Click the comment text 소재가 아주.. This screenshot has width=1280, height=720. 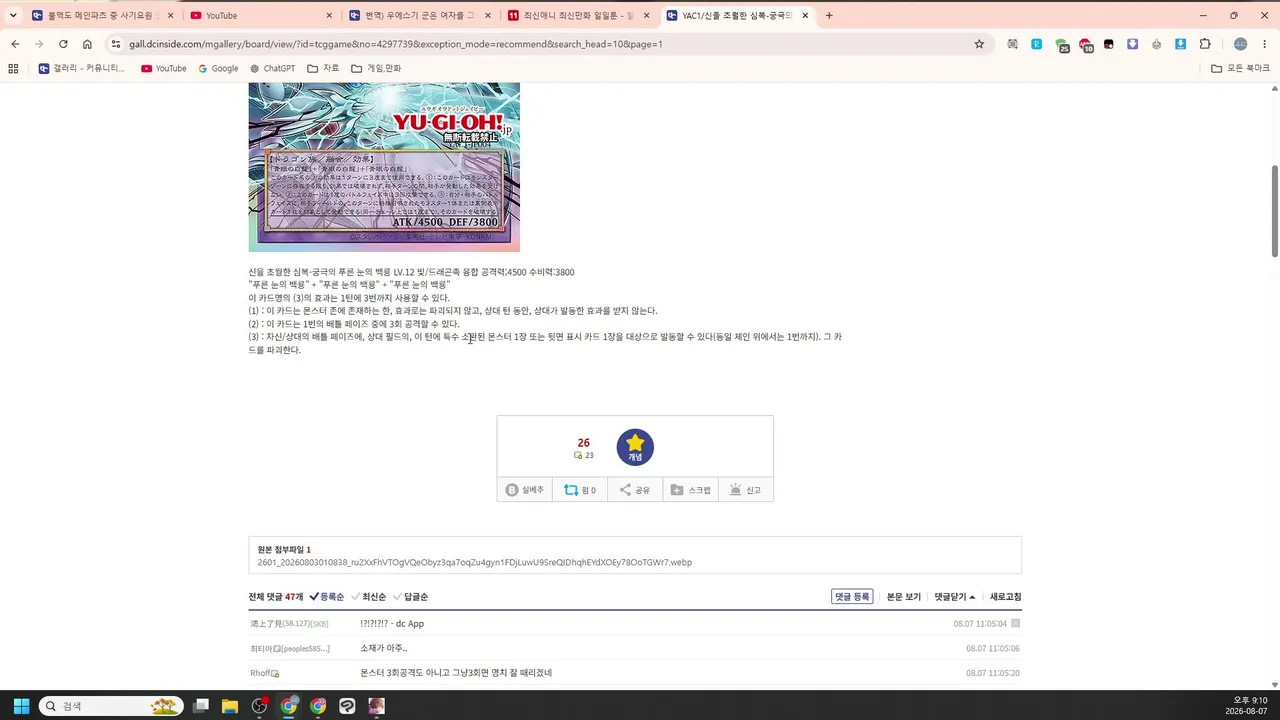384,648
